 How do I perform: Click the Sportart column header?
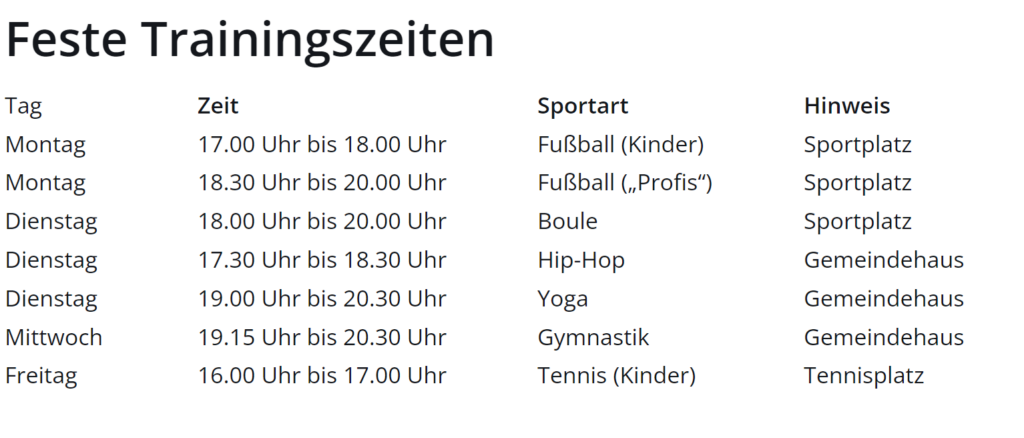(583, 106)
